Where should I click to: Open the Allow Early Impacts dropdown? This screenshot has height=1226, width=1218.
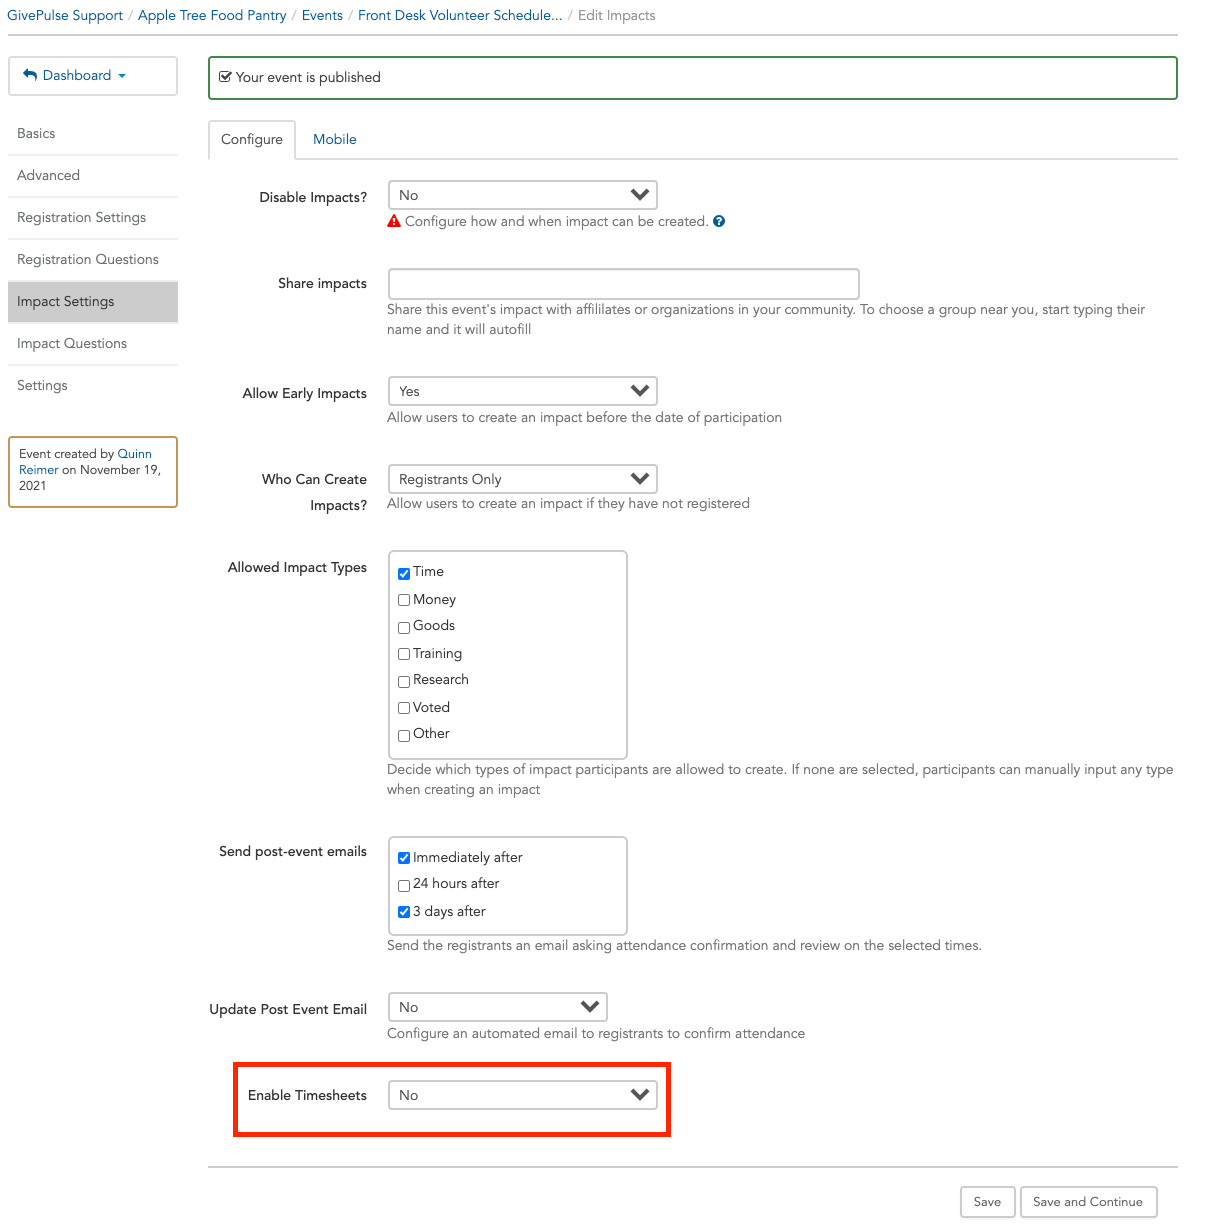(x=523, y=391)
